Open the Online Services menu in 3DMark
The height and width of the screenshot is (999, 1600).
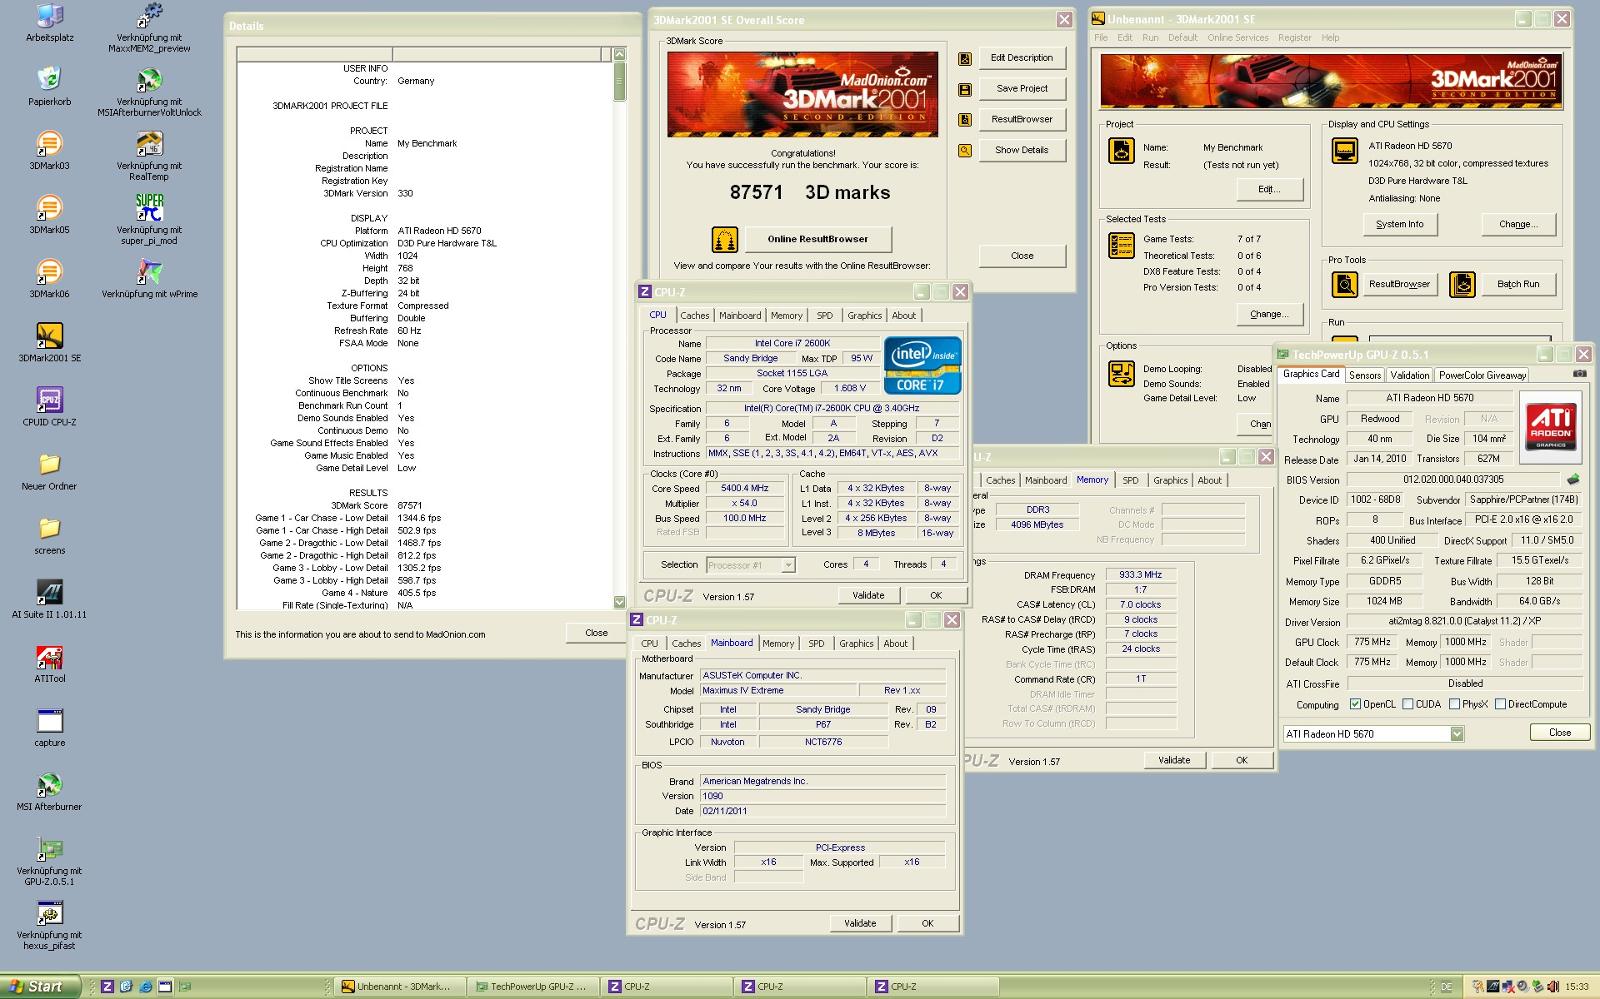coord(1237,38)
